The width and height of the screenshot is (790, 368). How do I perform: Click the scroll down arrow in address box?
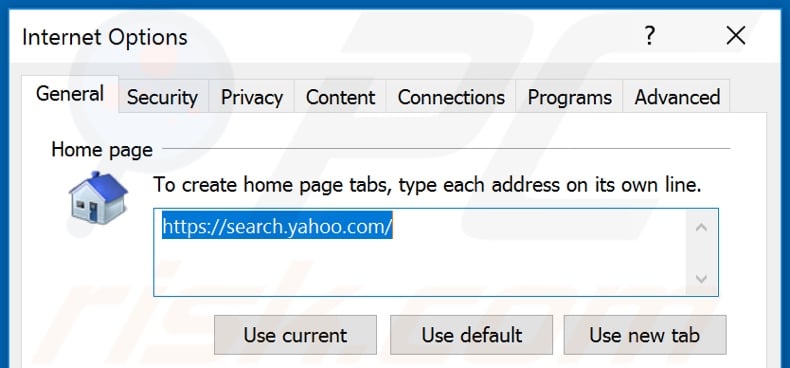tap(701, 278)
